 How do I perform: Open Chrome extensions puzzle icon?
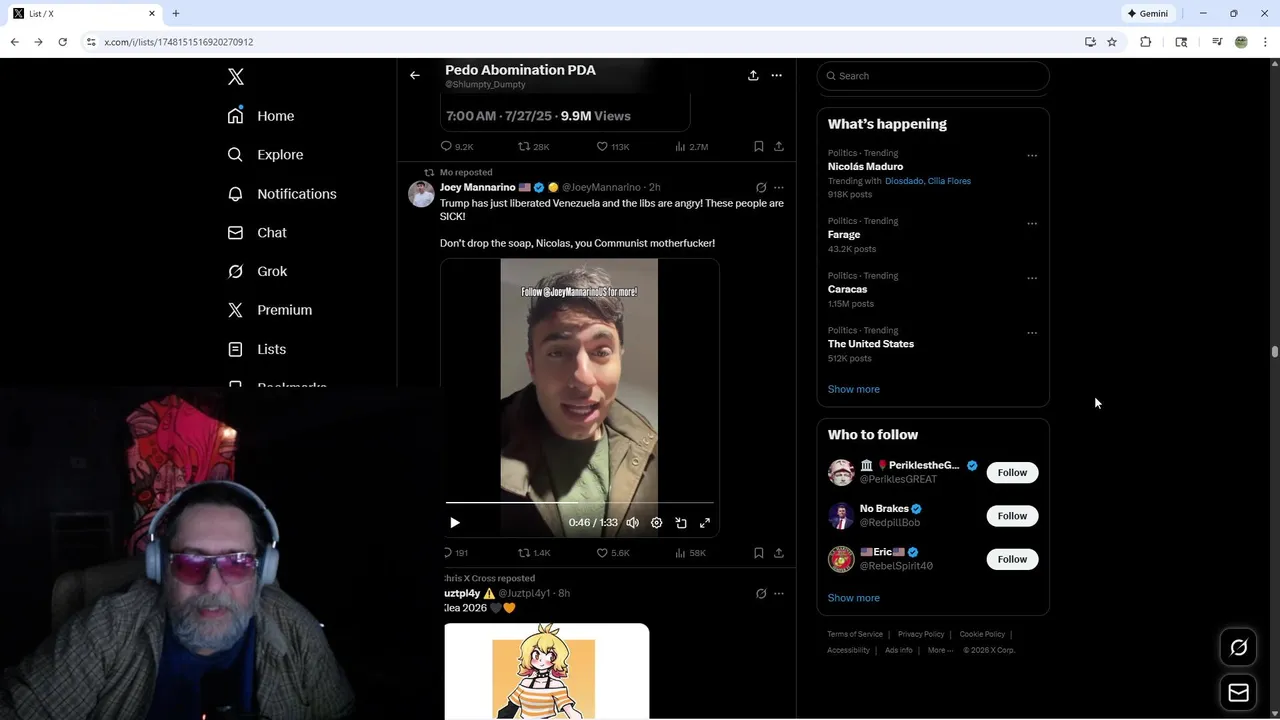[x=1146, y=42]
